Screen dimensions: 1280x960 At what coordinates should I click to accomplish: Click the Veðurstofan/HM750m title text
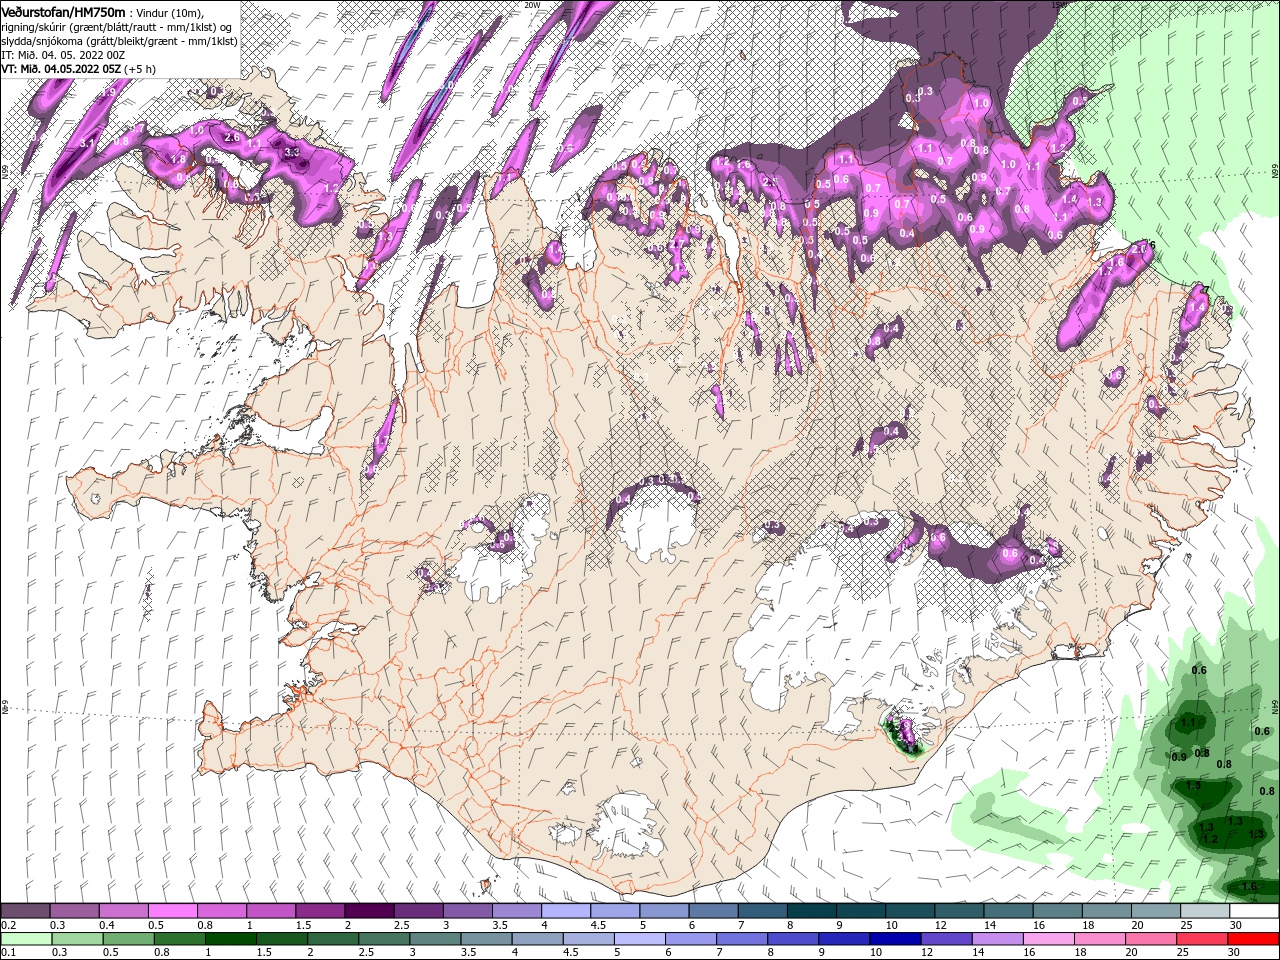click(63, 11)
